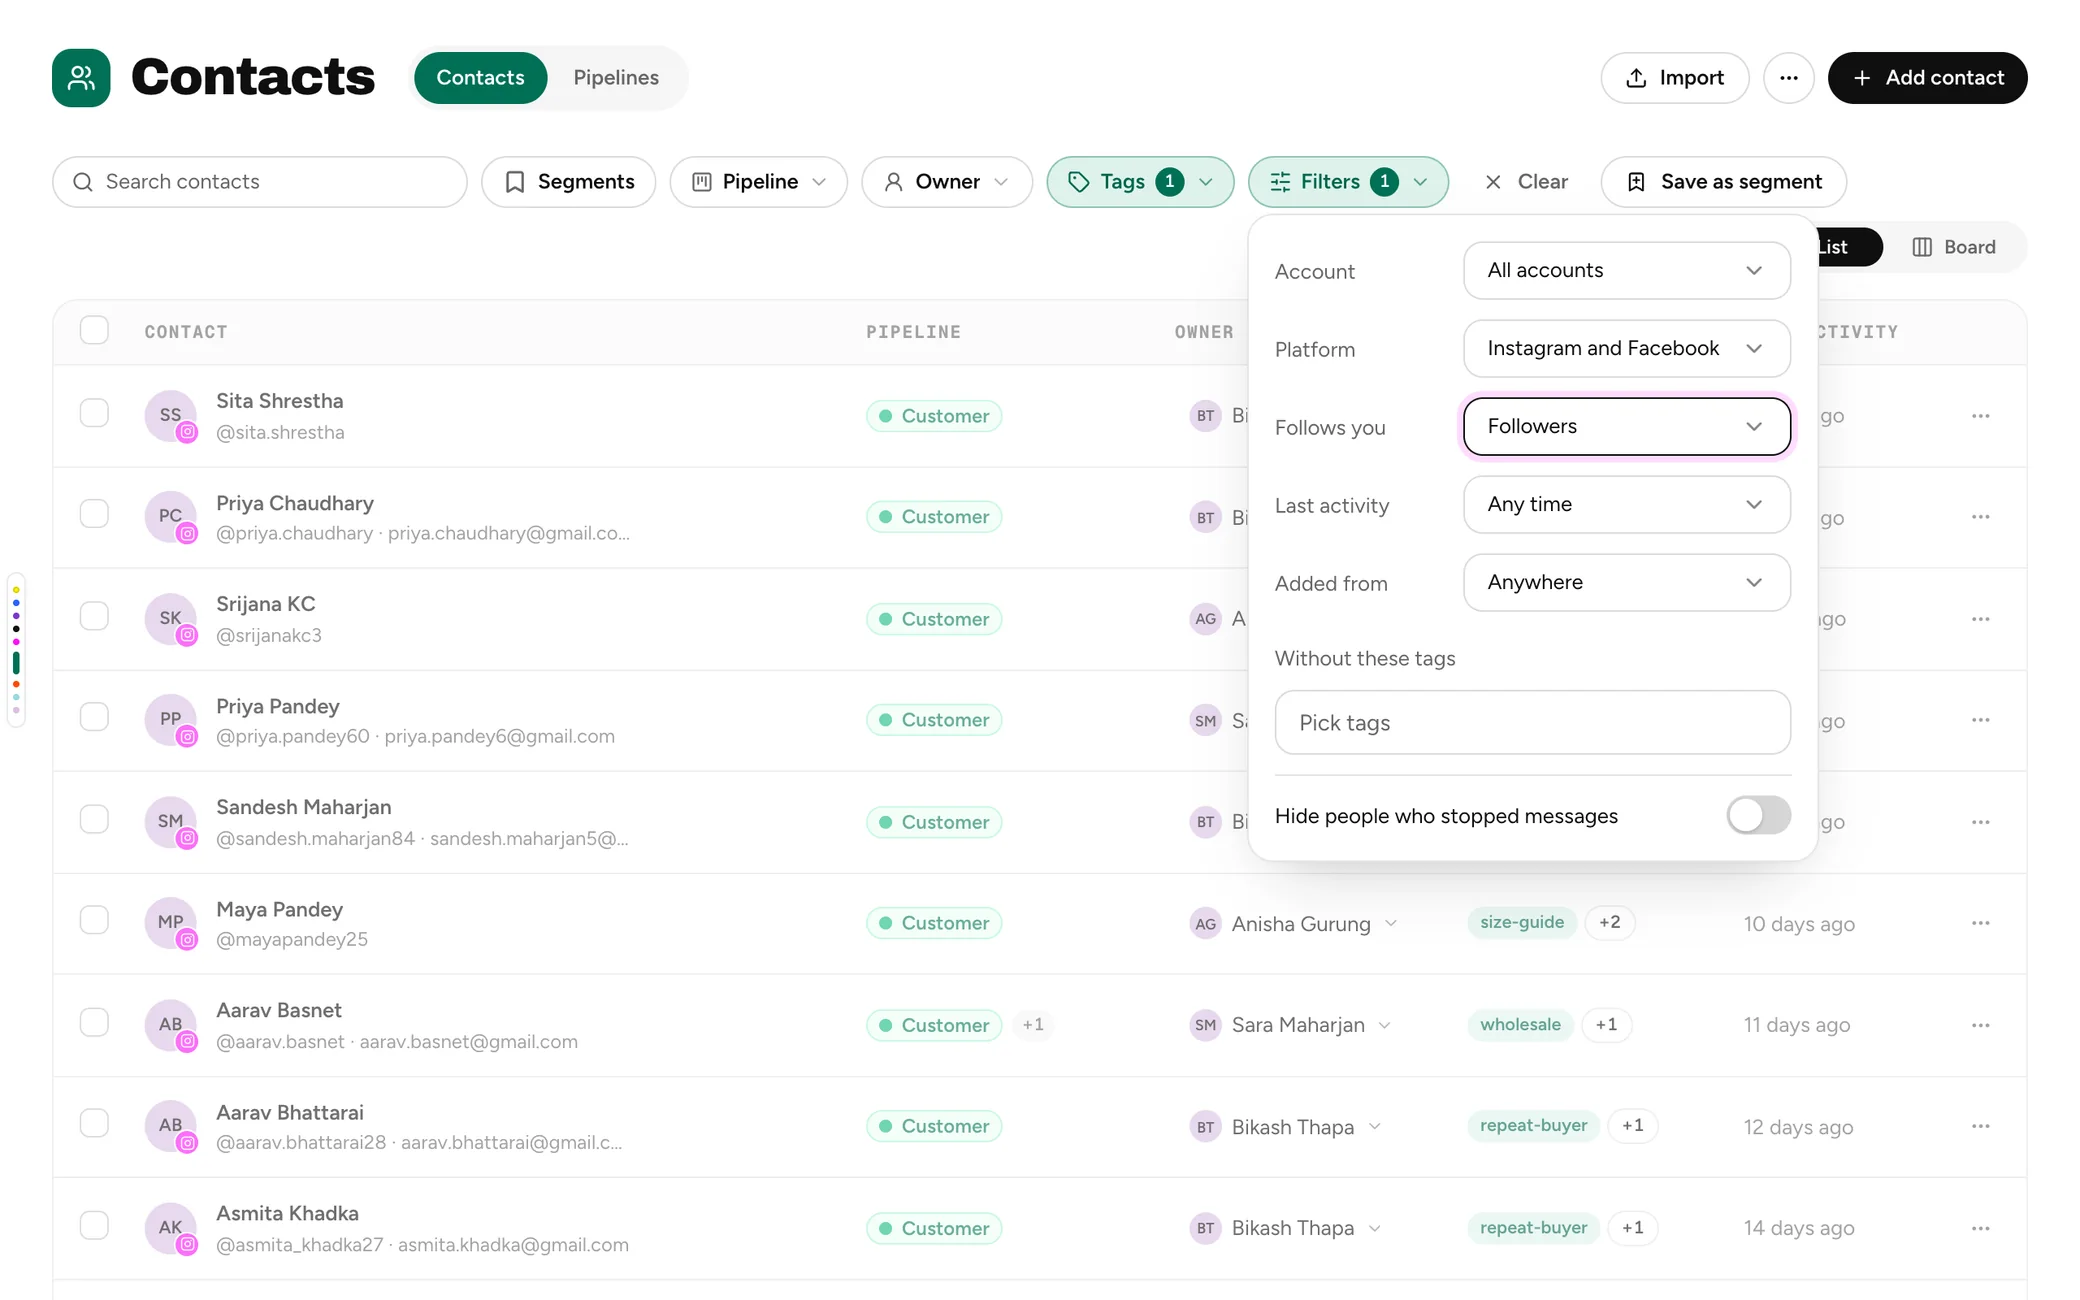Image resolution: width=2080 pixels, height=1300 pixels.
Task: Change owner Anisha Gurung for Maya Pandey
Action: click(1294, 924)
